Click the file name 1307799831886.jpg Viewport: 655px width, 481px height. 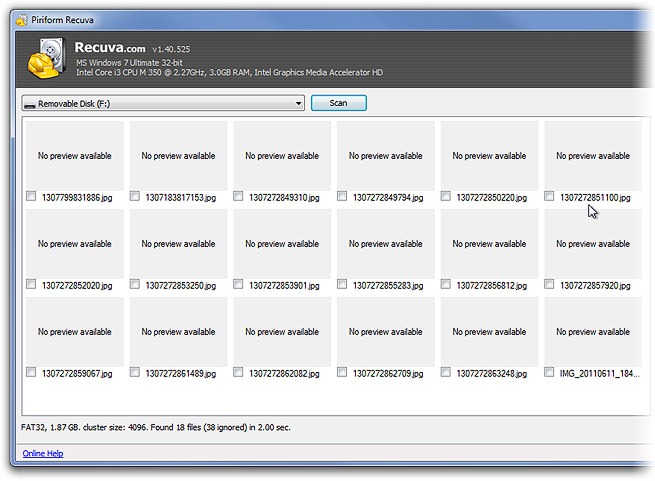(x=77, y=198)
